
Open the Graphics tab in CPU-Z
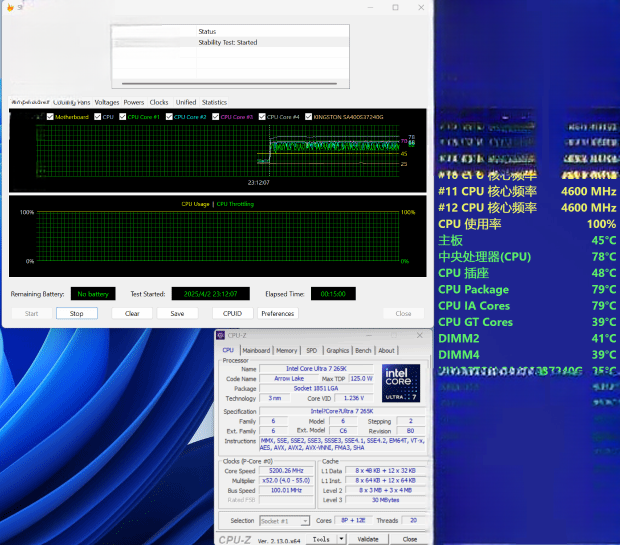338,350
